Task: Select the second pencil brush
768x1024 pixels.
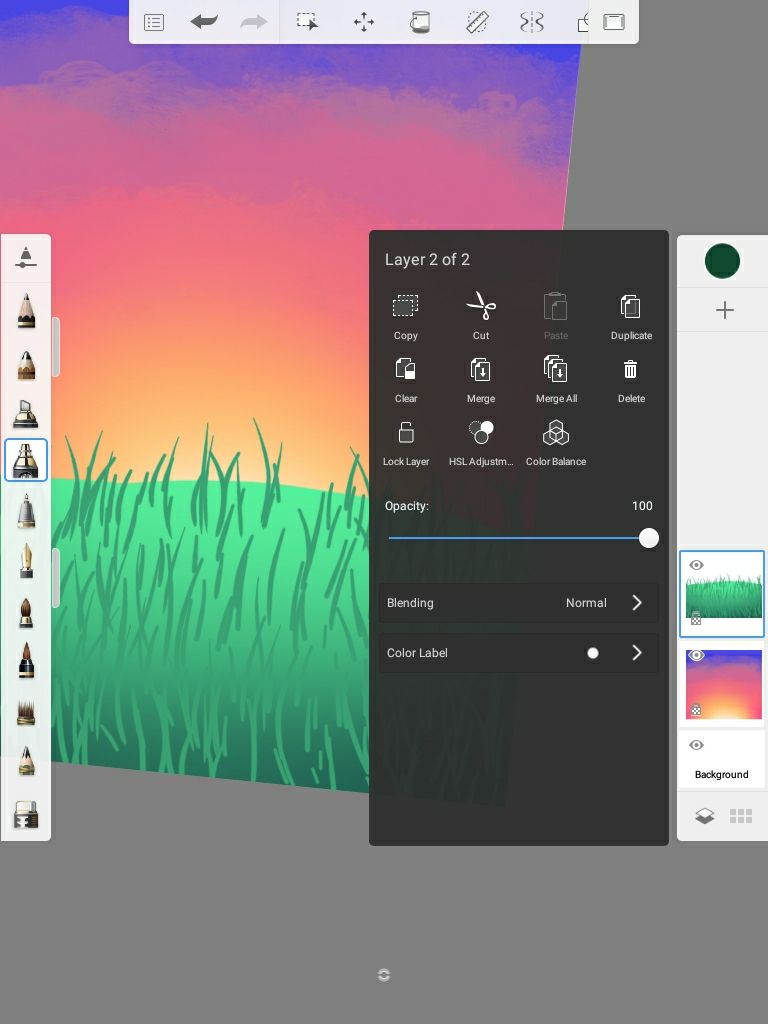Action: (26, 365)
